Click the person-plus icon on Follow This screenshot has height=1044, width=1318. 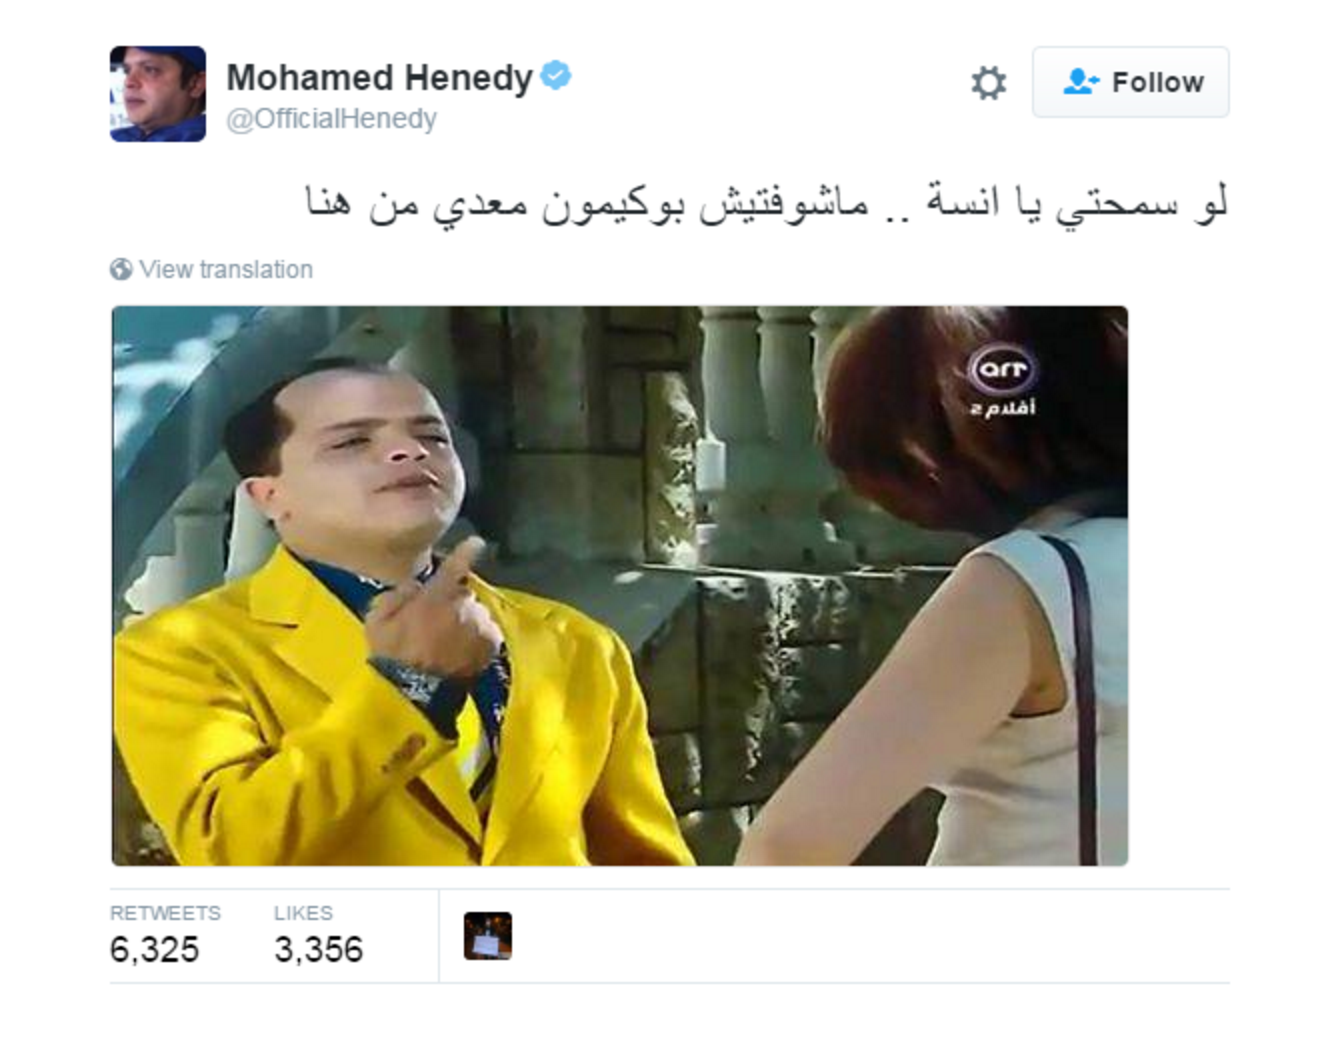click(1081, 82)
